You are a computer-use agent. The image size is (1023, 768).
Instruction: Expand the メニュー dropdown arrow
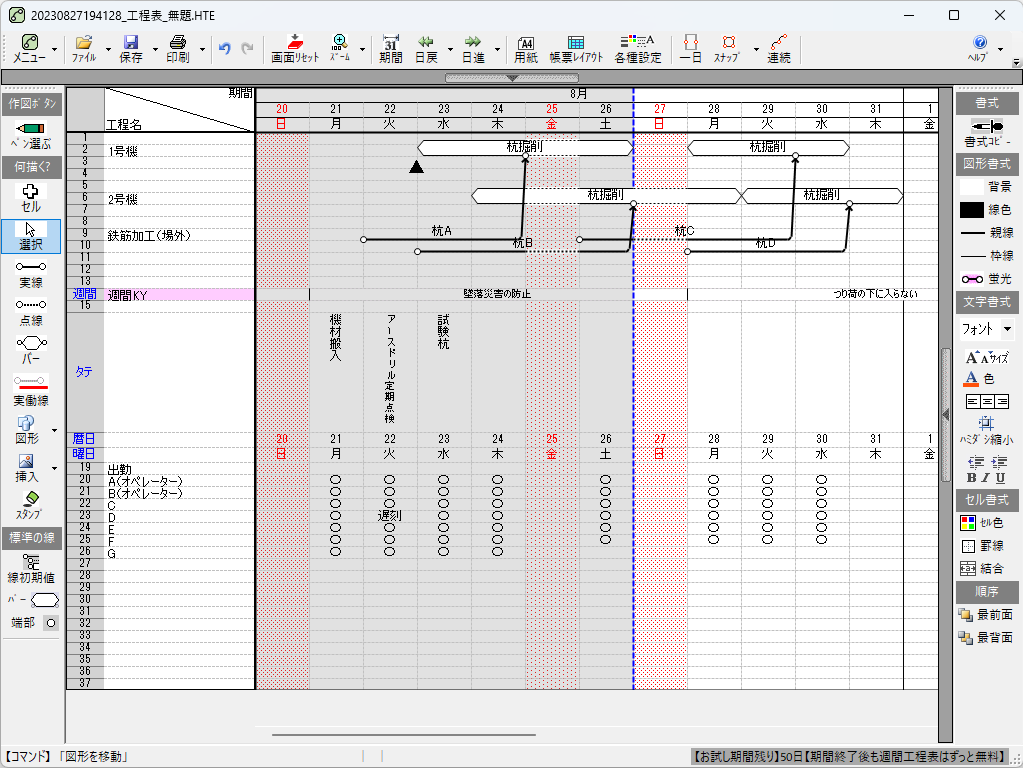54,49
